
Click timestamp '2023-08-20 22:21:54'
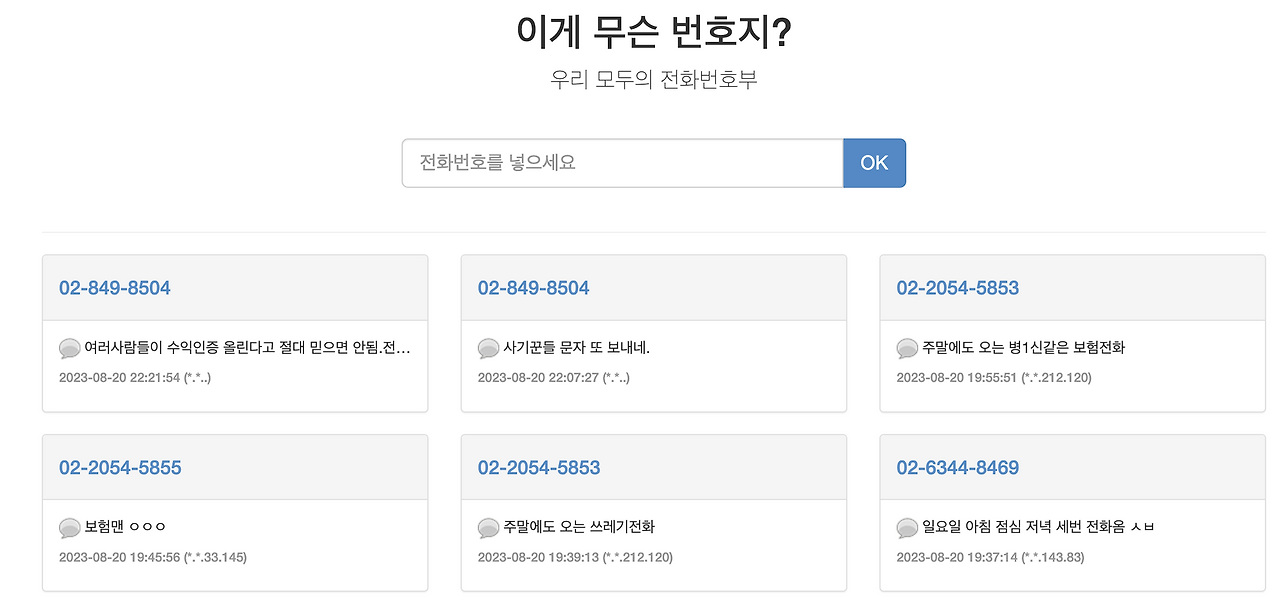tap(119, 378)
